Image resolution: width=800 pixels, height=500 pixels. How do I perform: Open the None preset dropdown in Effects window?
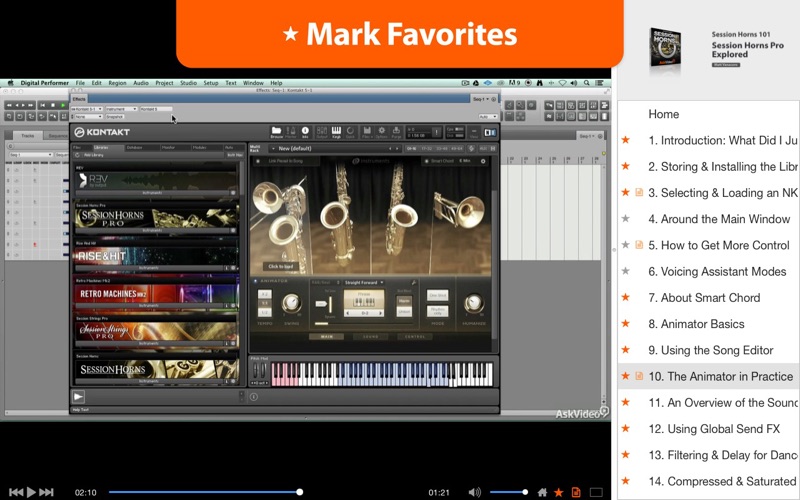(x=87, y=116)
